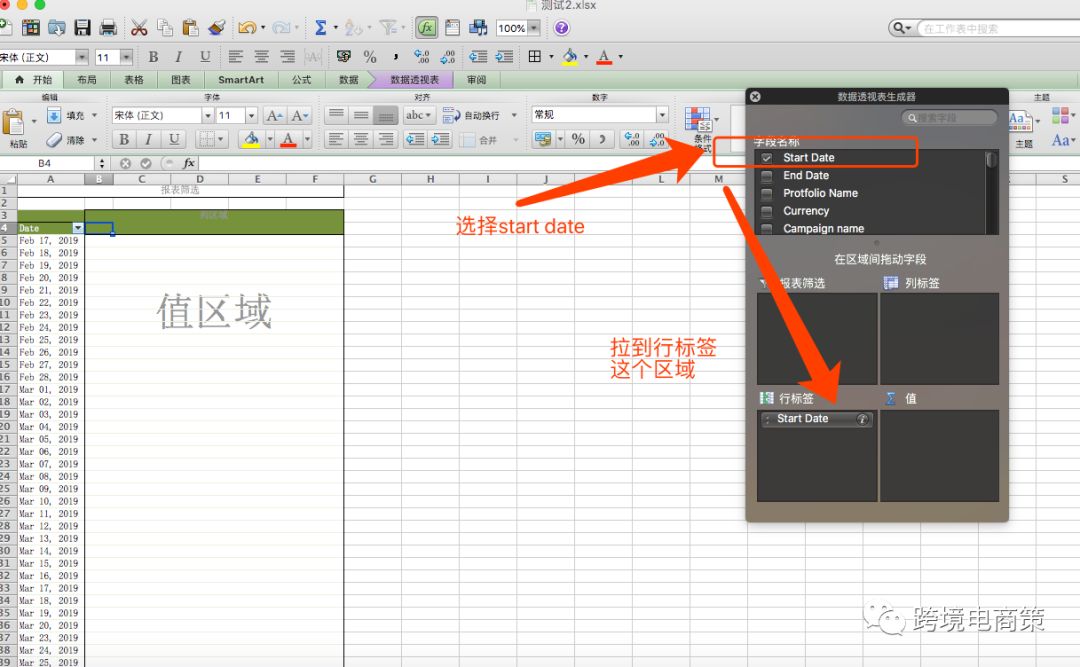Click increase font size A icon in ribbon
Screen dimensions: 1080x667
pyautogui.click(x=274, y=115)
